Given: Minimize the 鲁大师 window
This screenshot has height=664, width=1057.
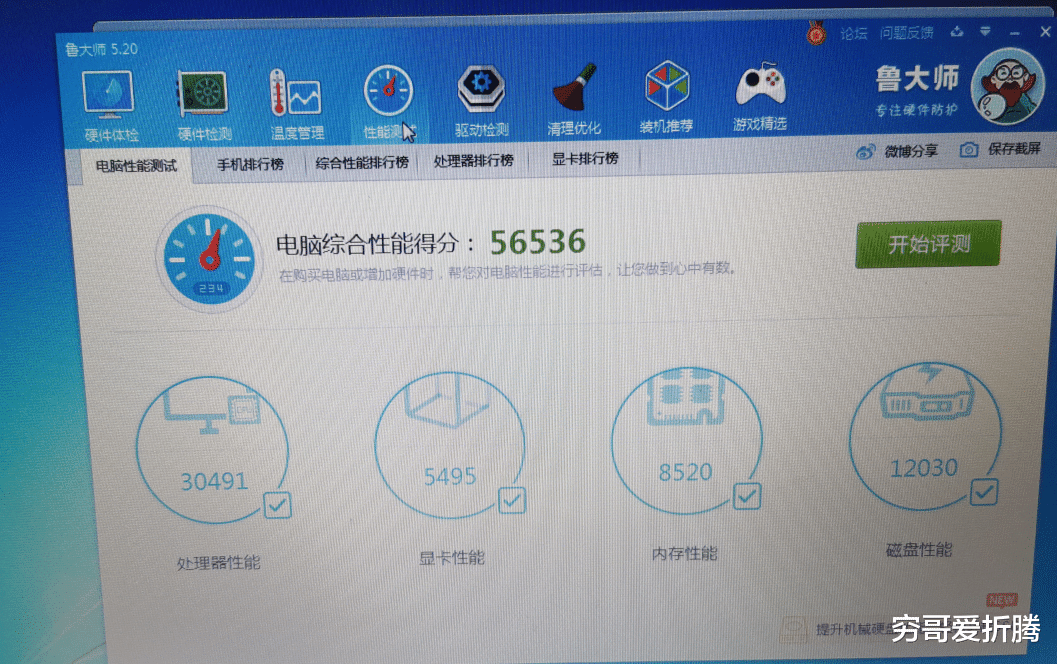Looking at the screenshot, I should (x=1015, y=32).
